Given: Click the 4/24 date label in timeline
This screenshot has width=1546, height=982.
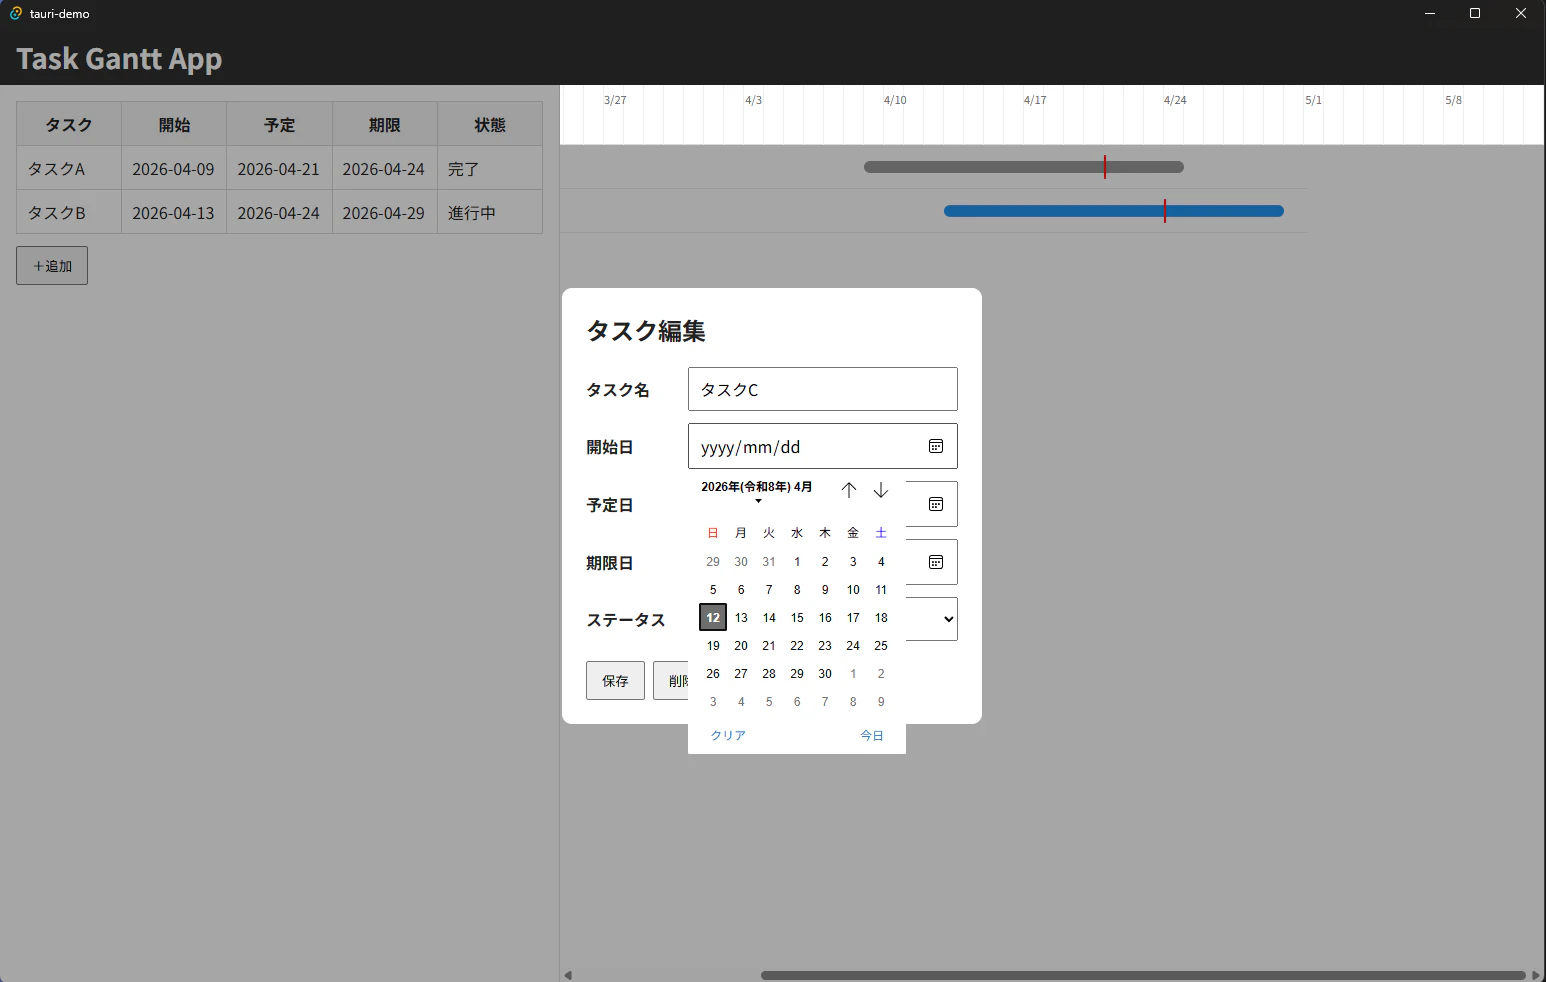Looking at the screenshot, I should pos(1175,100).
